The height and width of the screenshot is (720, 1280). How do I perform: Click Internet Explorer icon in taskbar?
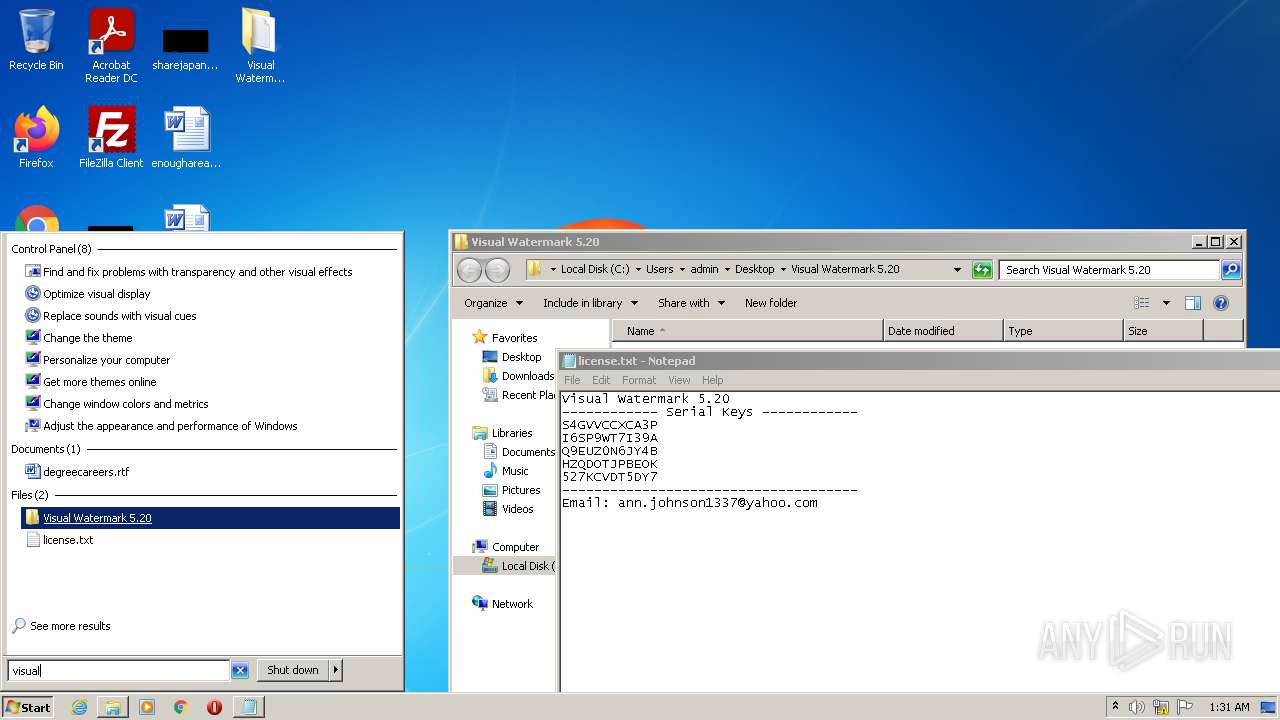pyautogui.click(x=79, y=707)
